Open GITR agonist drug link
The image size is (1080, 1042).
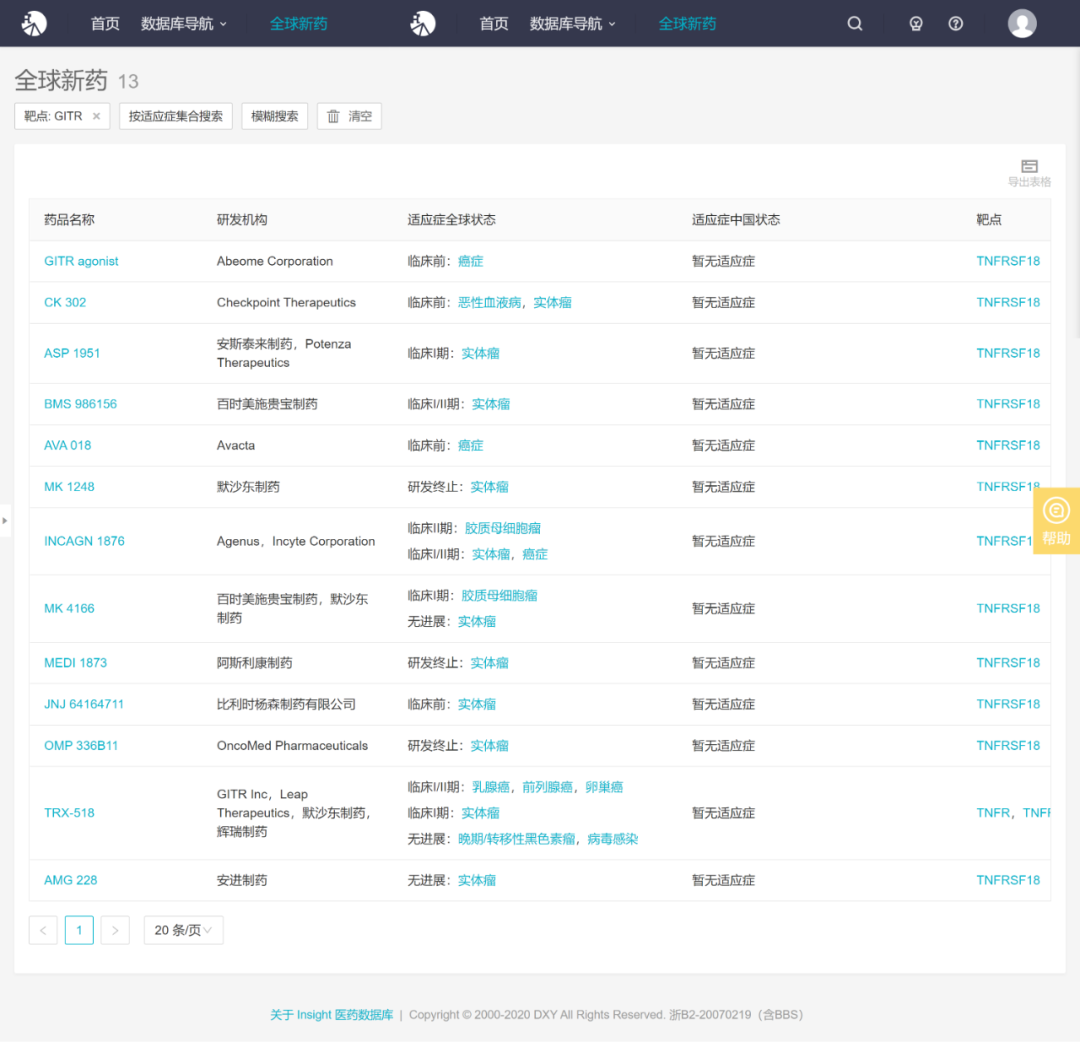click(x=81, y=261)
